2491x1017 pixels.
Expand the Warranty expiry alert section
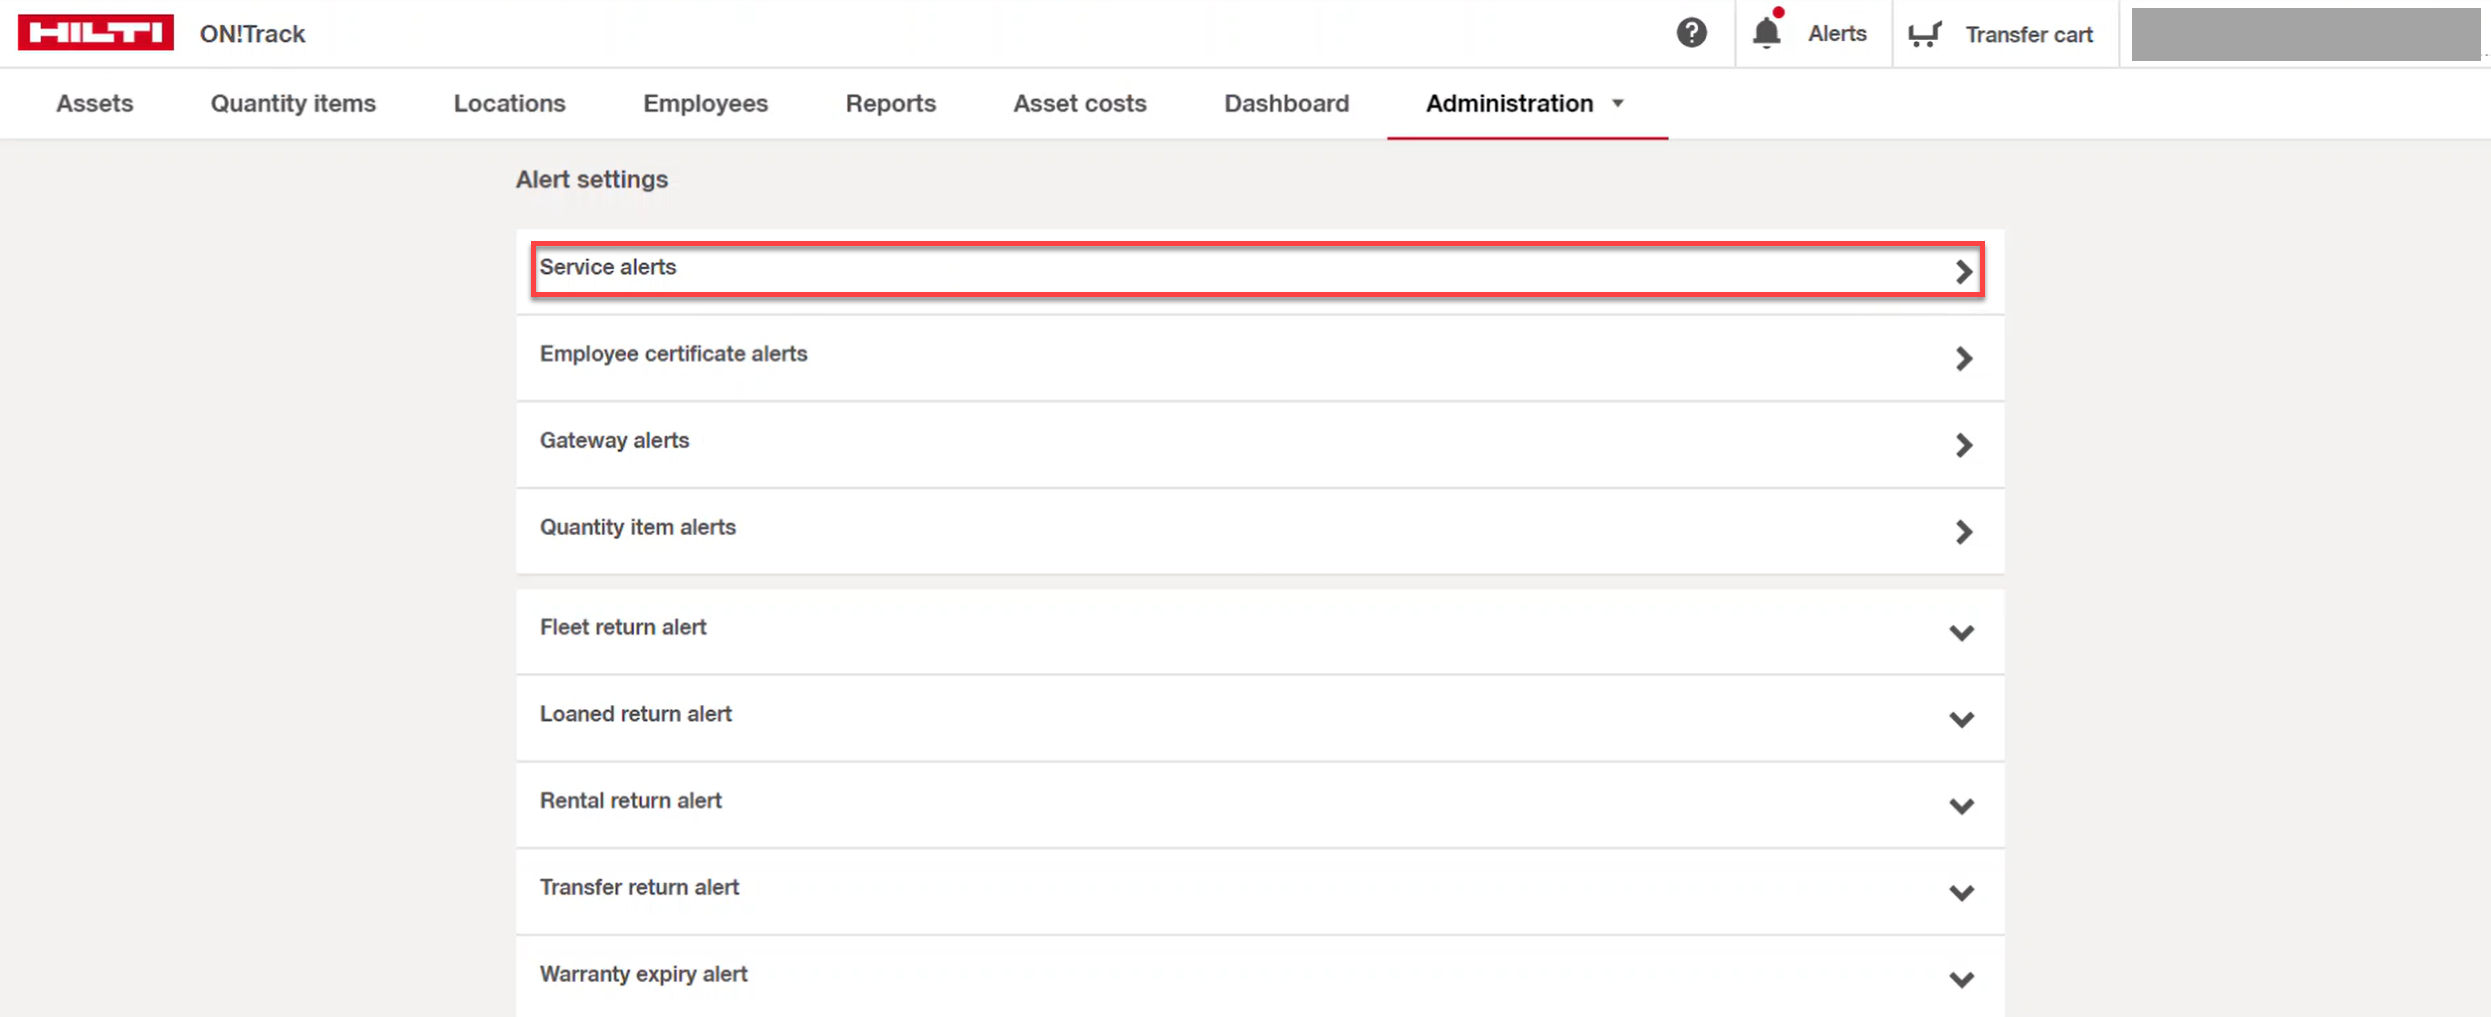point(1961,979)
